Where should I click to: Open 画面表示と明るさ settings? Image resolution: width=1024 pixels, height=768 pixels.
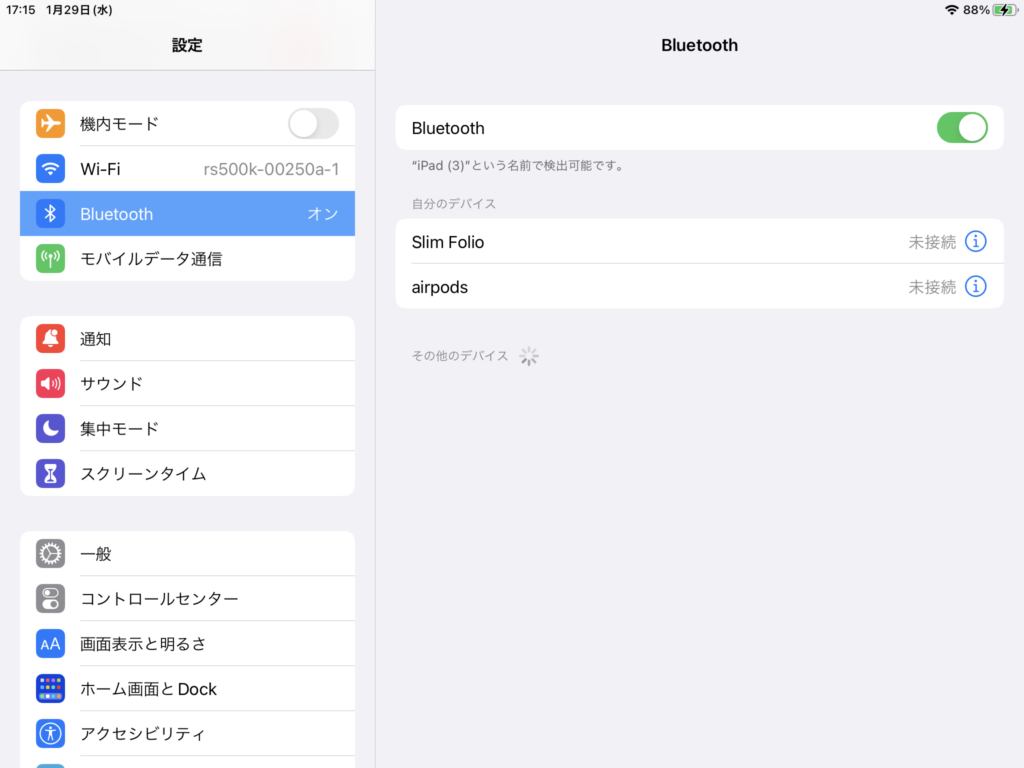(187, 644)
